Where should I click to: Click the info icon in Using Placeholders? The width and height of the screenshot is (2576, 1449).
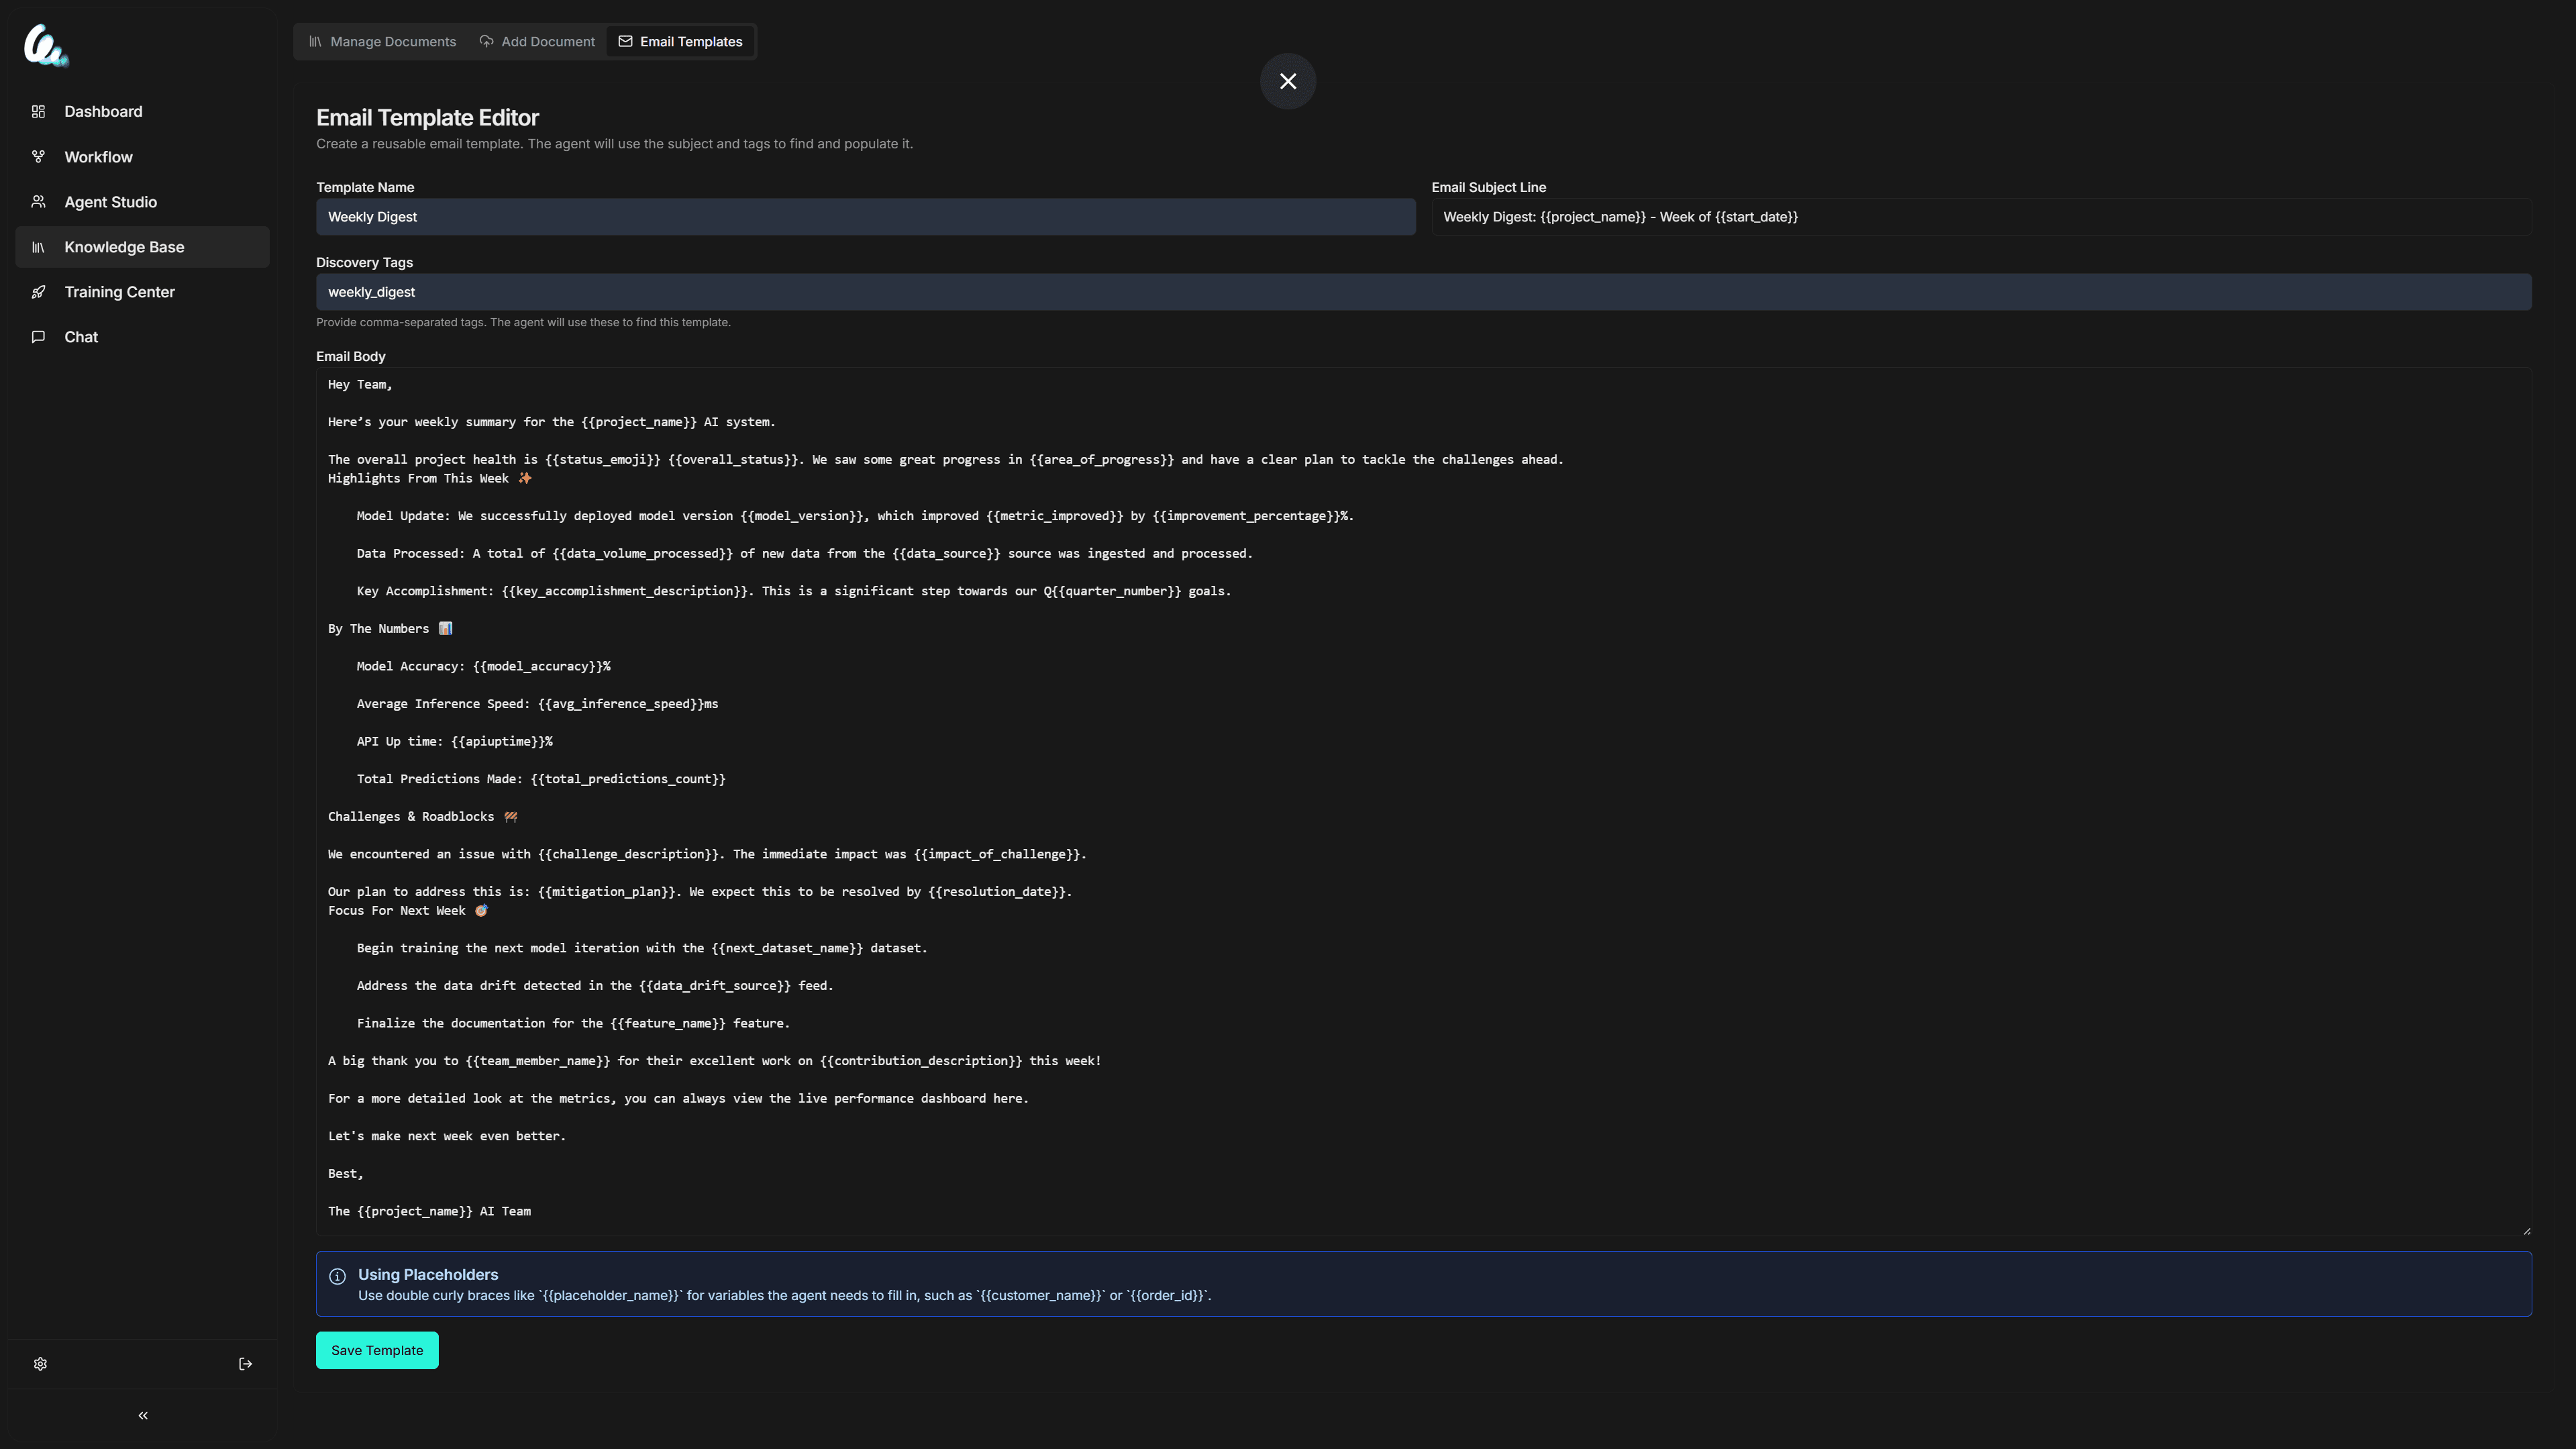[x=337, y=1276]
